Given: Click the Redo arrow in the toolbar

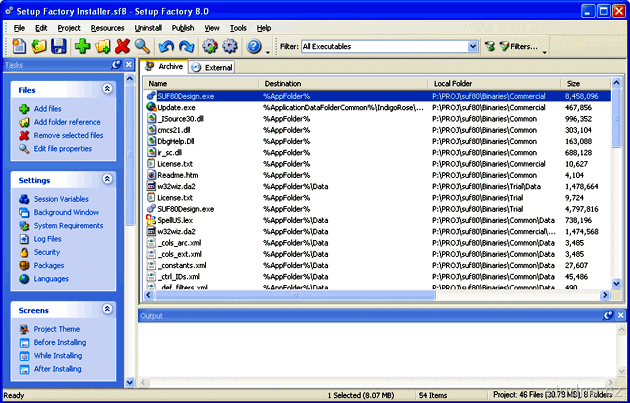Looking at the screenshot, I should (x=186, y=46).
